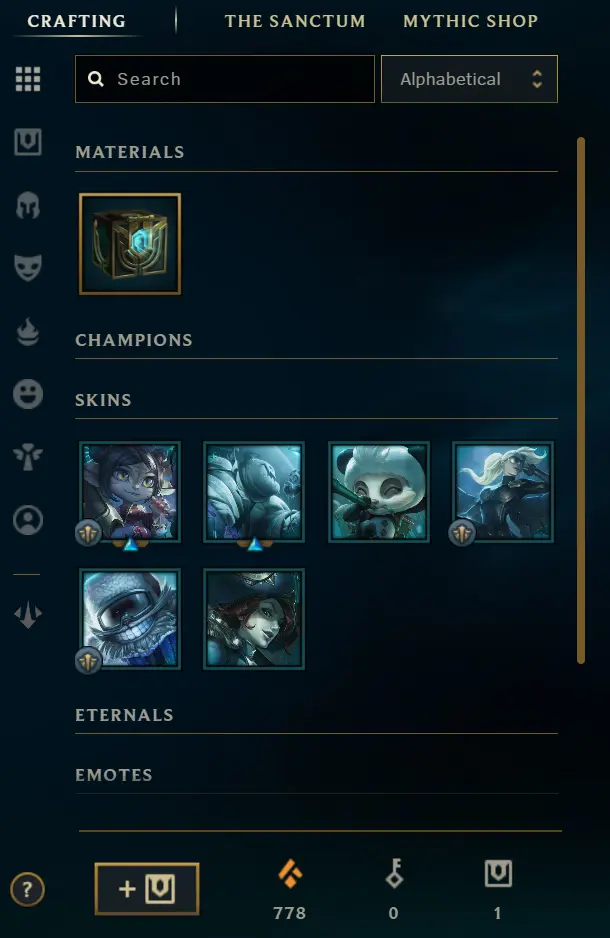Select the all items grid filter icon

[28, 79]
